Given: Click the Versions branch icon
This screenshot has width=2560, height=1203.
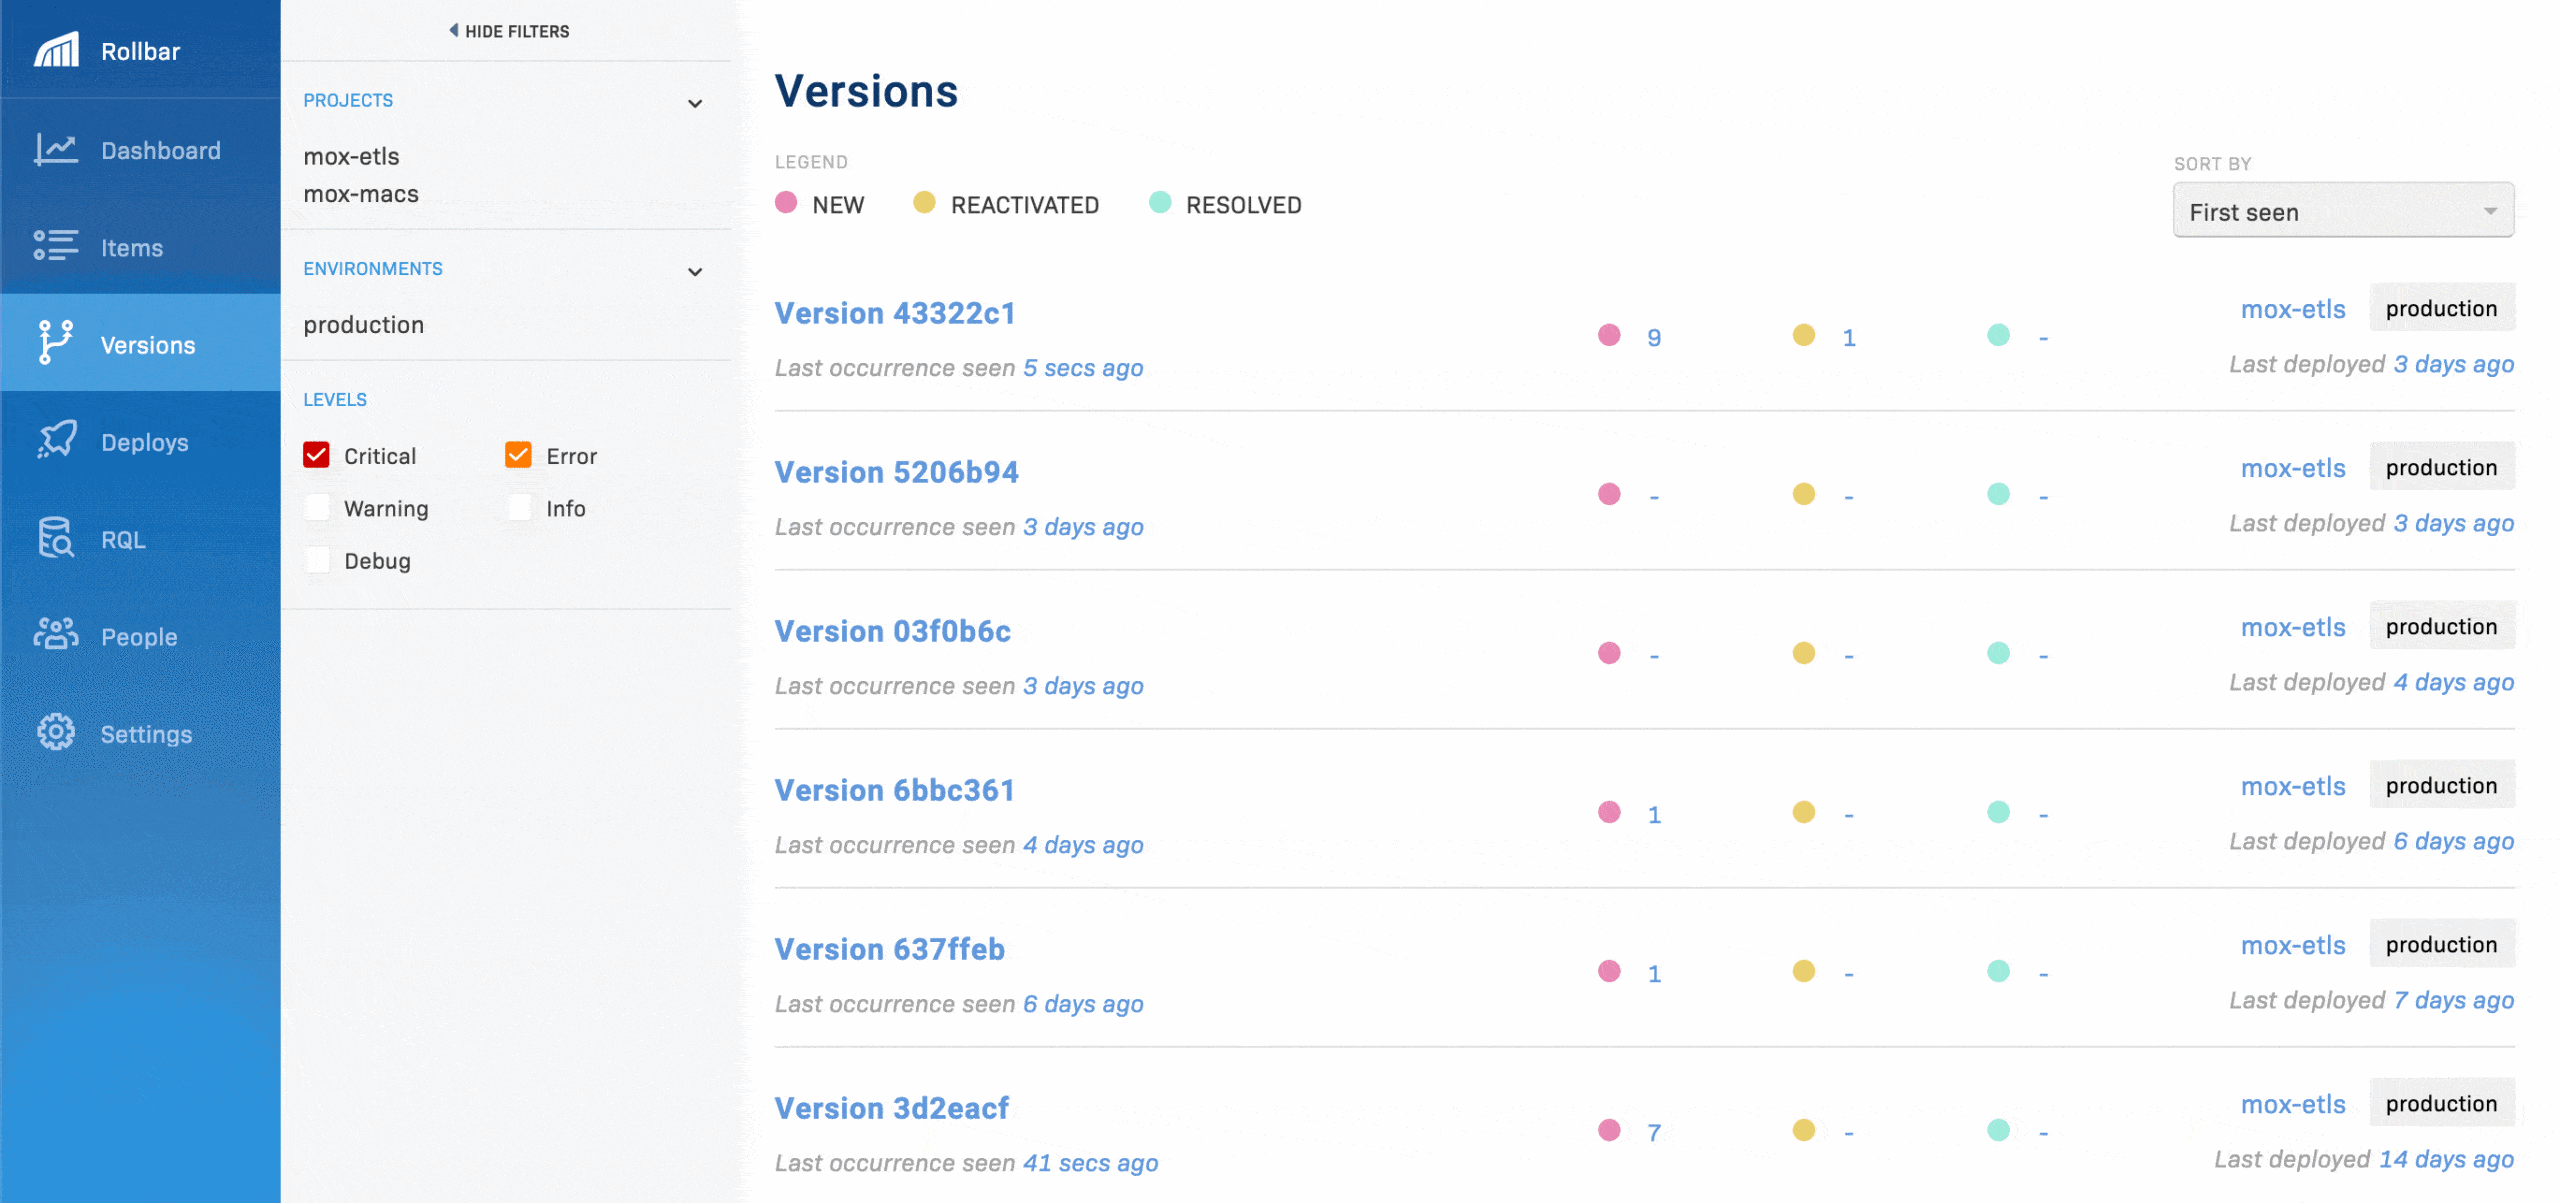Looking at the screenshot, I should click(x=56, y=343).
